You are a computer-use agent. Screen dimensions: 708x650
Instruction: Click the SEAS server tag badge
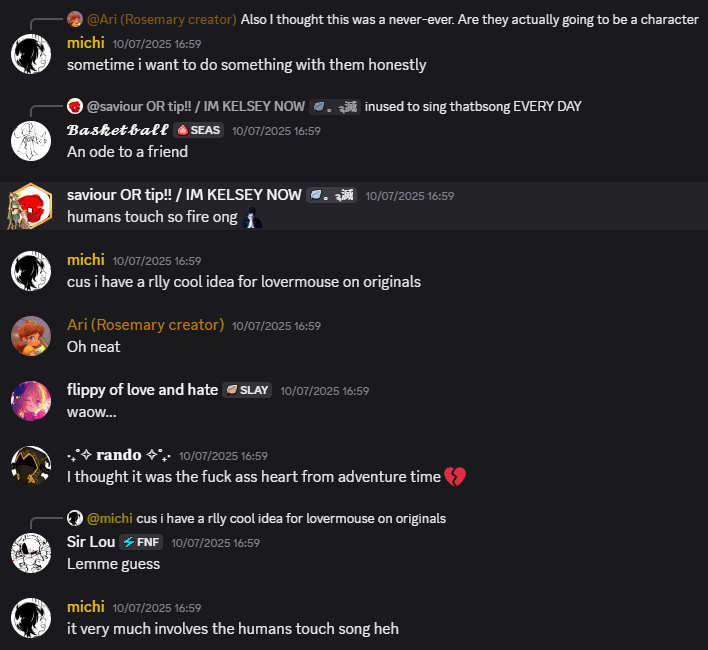198,130
